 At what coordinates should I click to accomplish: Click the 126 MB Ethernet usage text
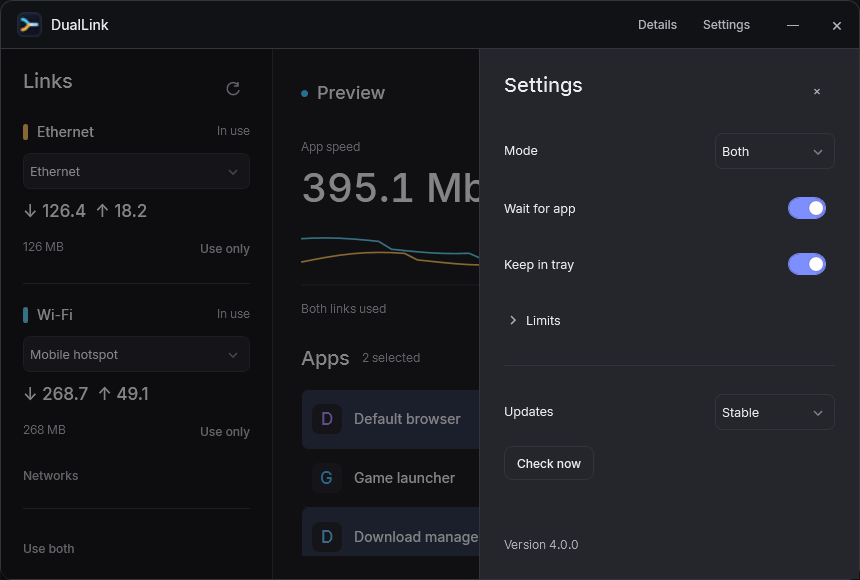[x=43, y=247]
